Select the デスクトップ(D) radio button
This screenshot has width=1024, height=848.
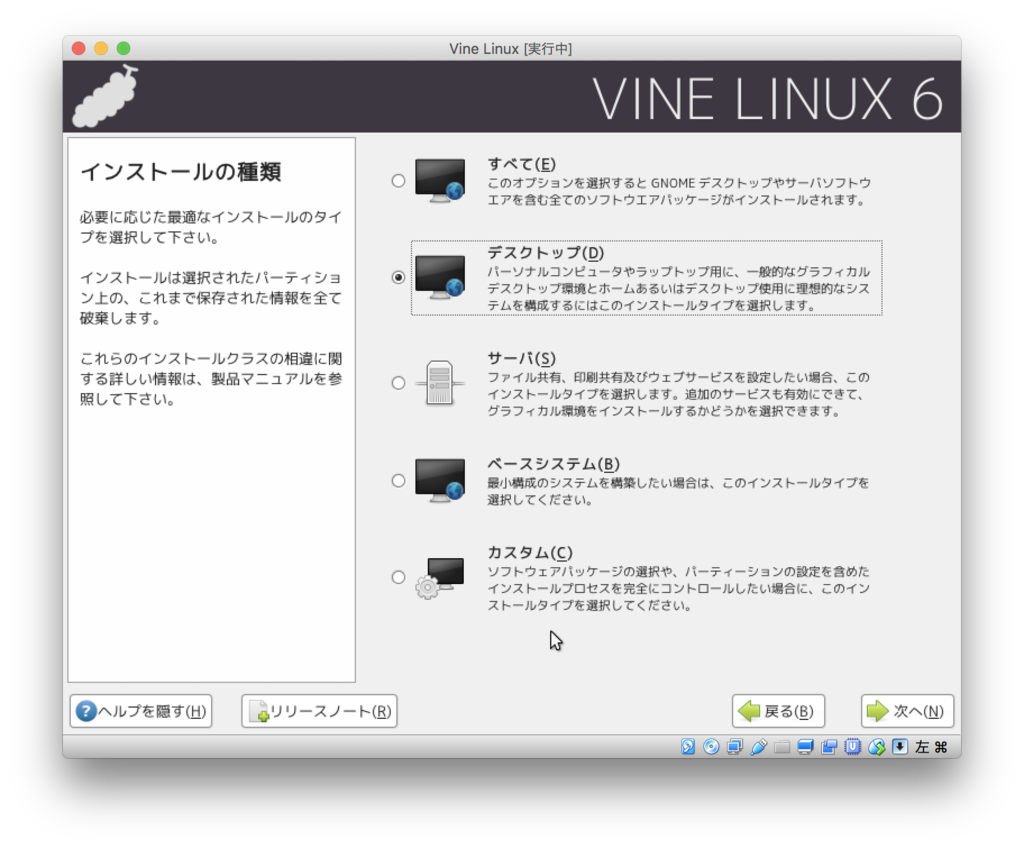coord(398,278)
